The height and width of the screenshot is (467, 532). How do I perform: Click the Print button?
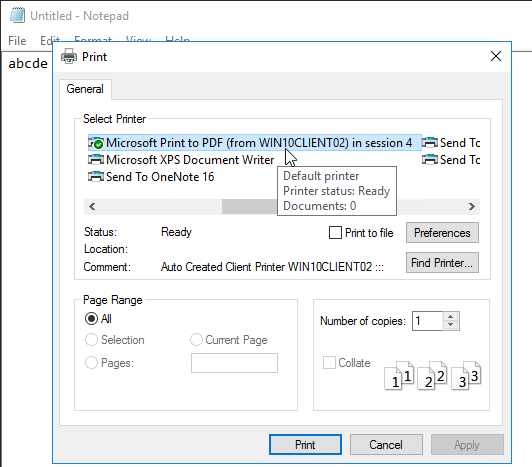tap(305, 445)
